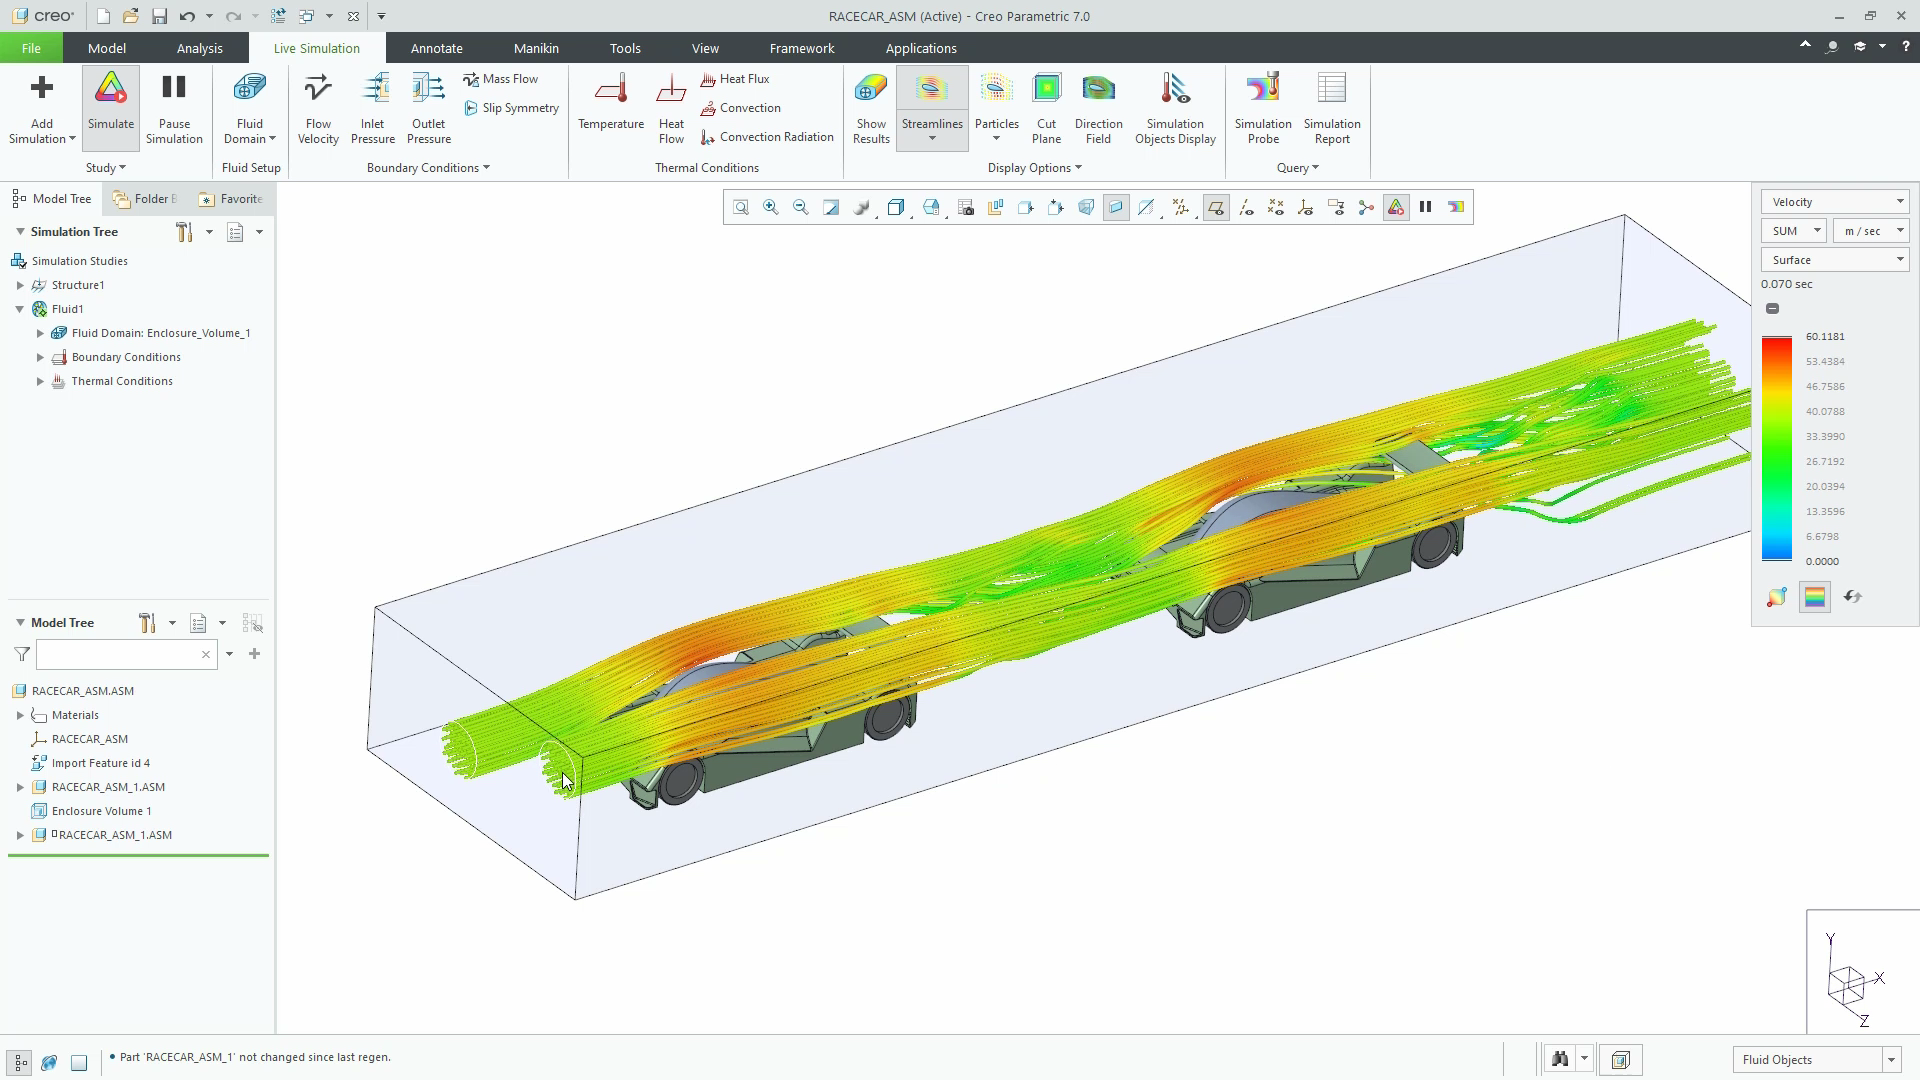
Task: Collapse the legend with minus button
Action: [1772, 309]
